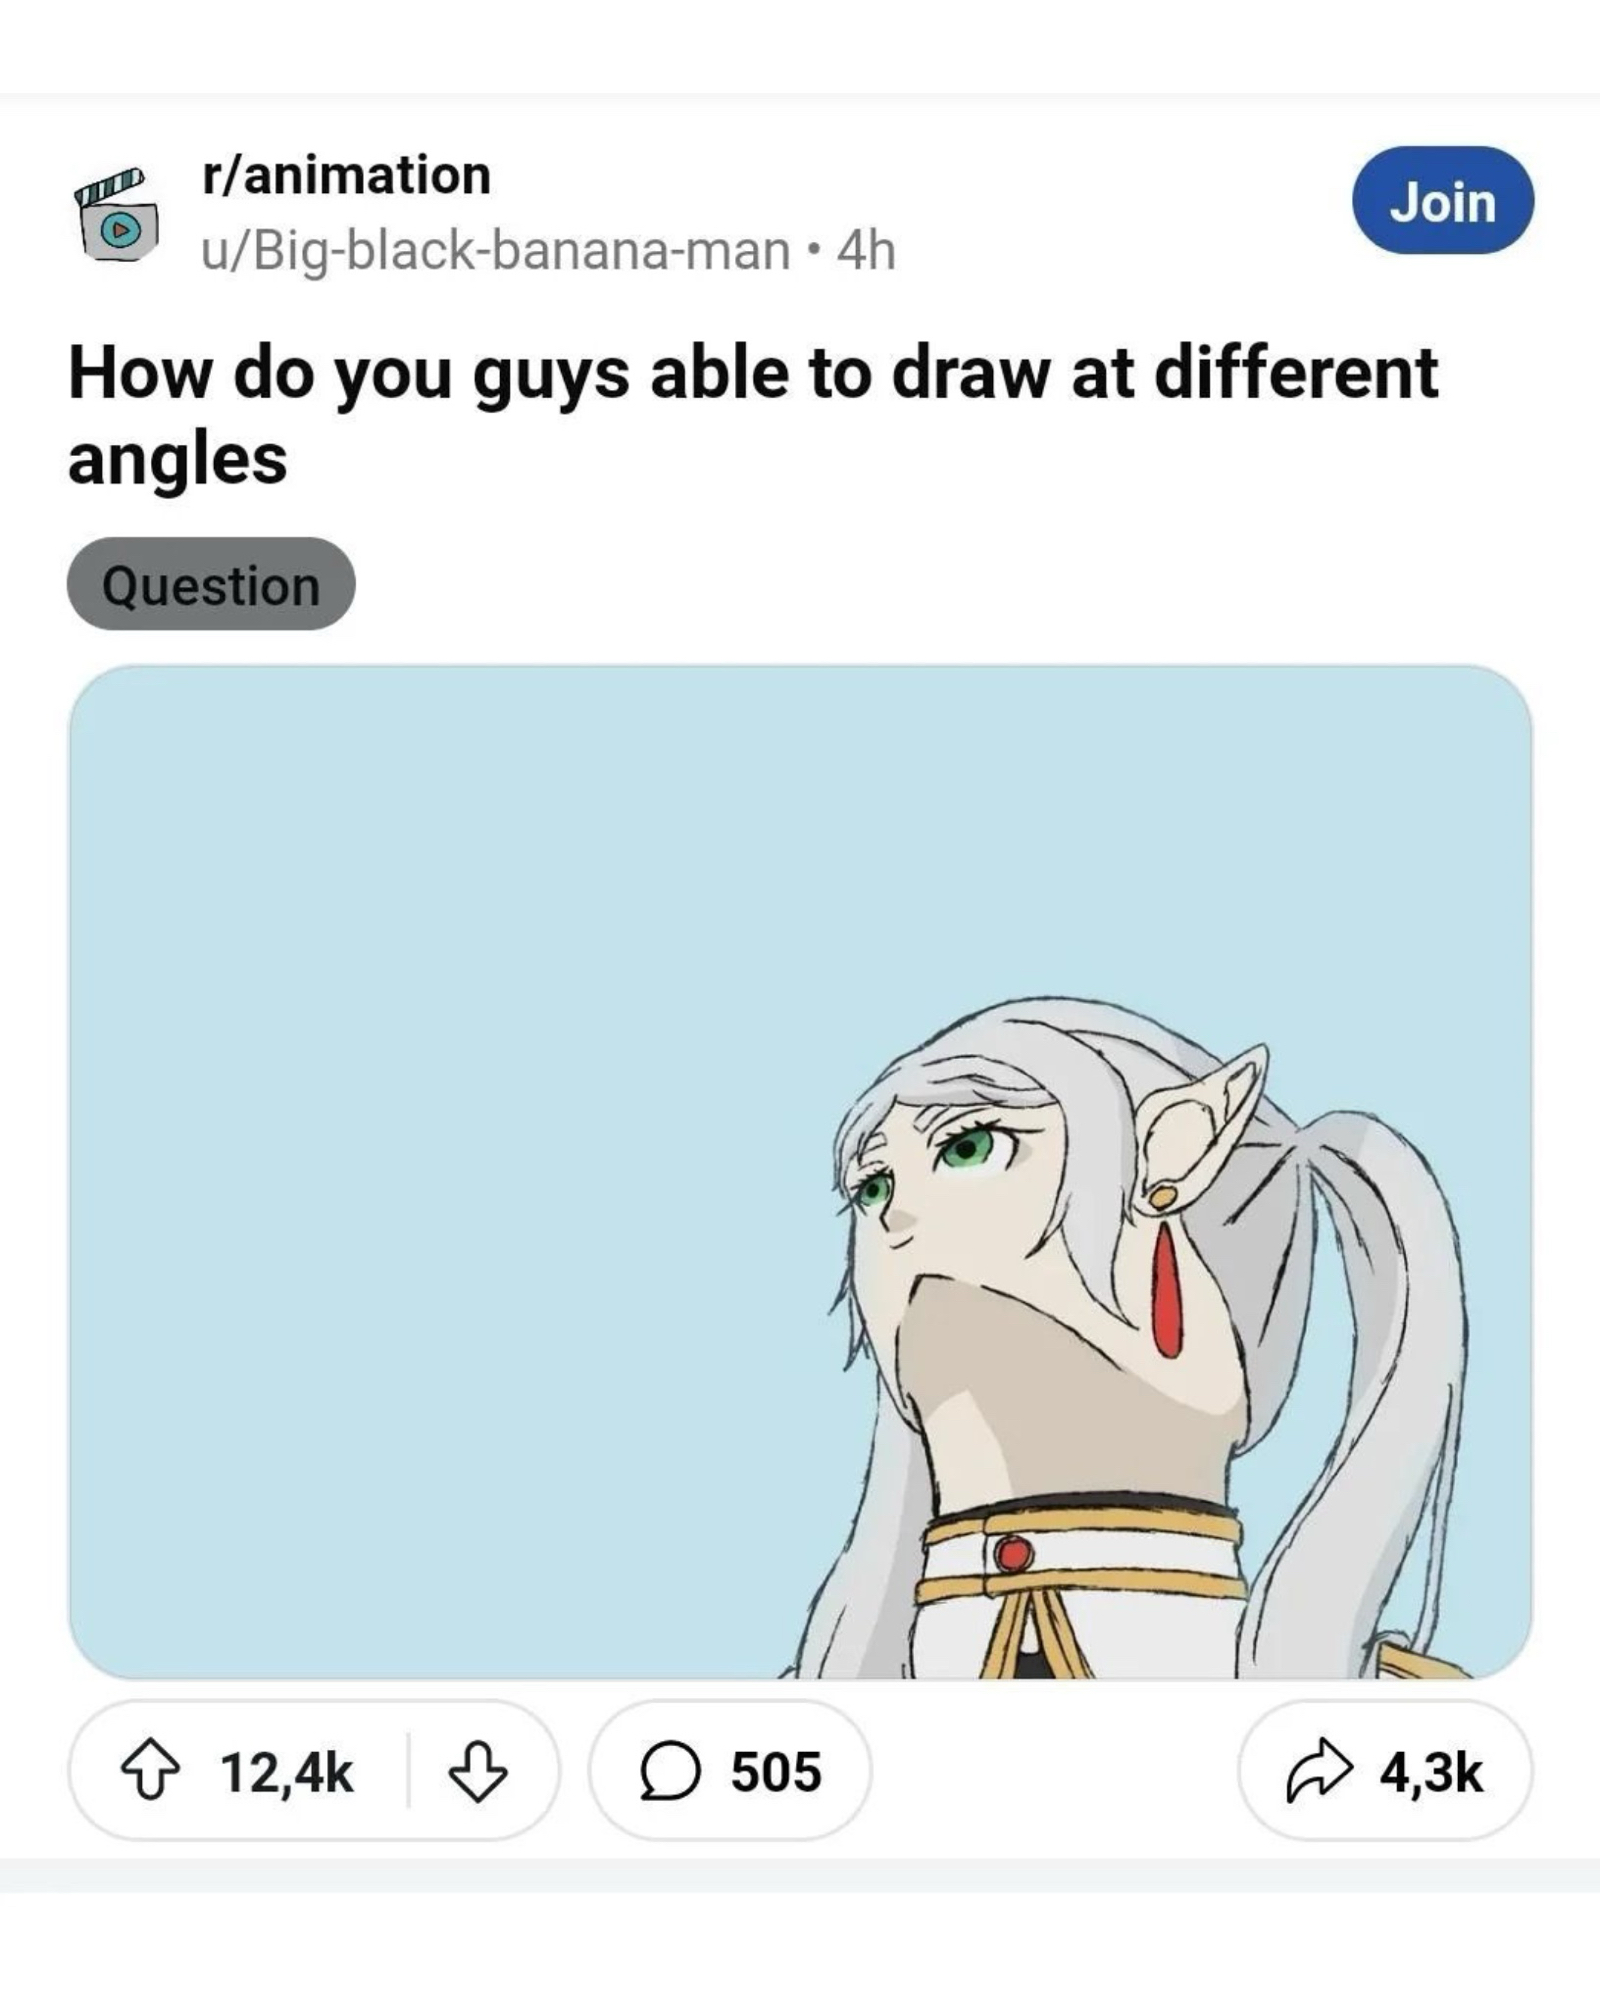Viewport: 1600px width, 2000px height.
Task: Click the character's large green eye
Action: [x=968, y=1147]
